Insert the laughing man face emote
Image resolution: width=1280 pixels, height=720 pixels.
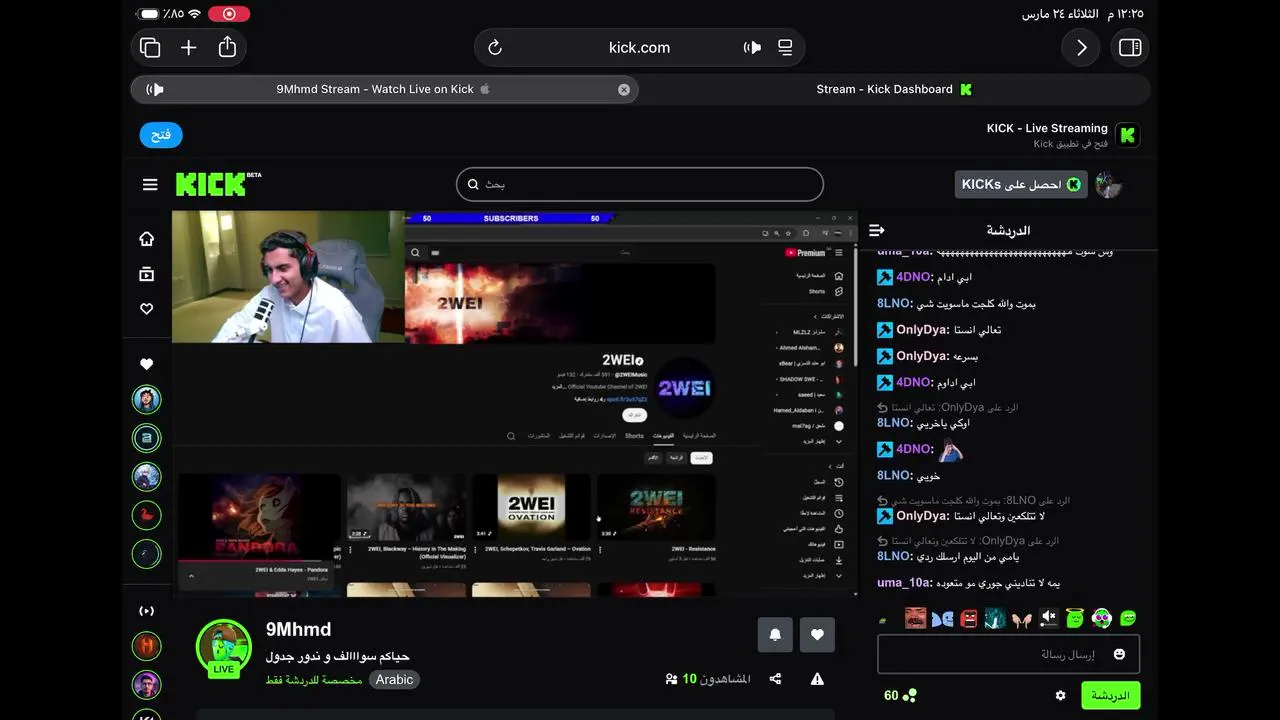click(915, 618)
